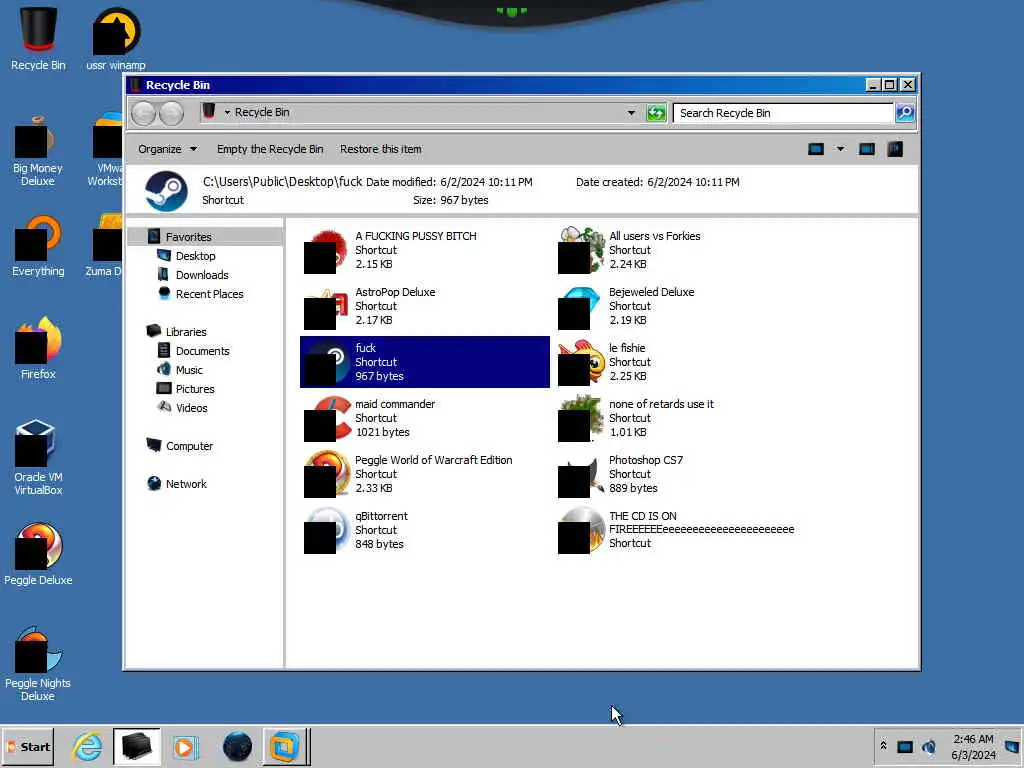Image resolution: width=1024 pixels, height=768 pixels.
Task: Click the Change your view icon
Action: coord(816,149)
